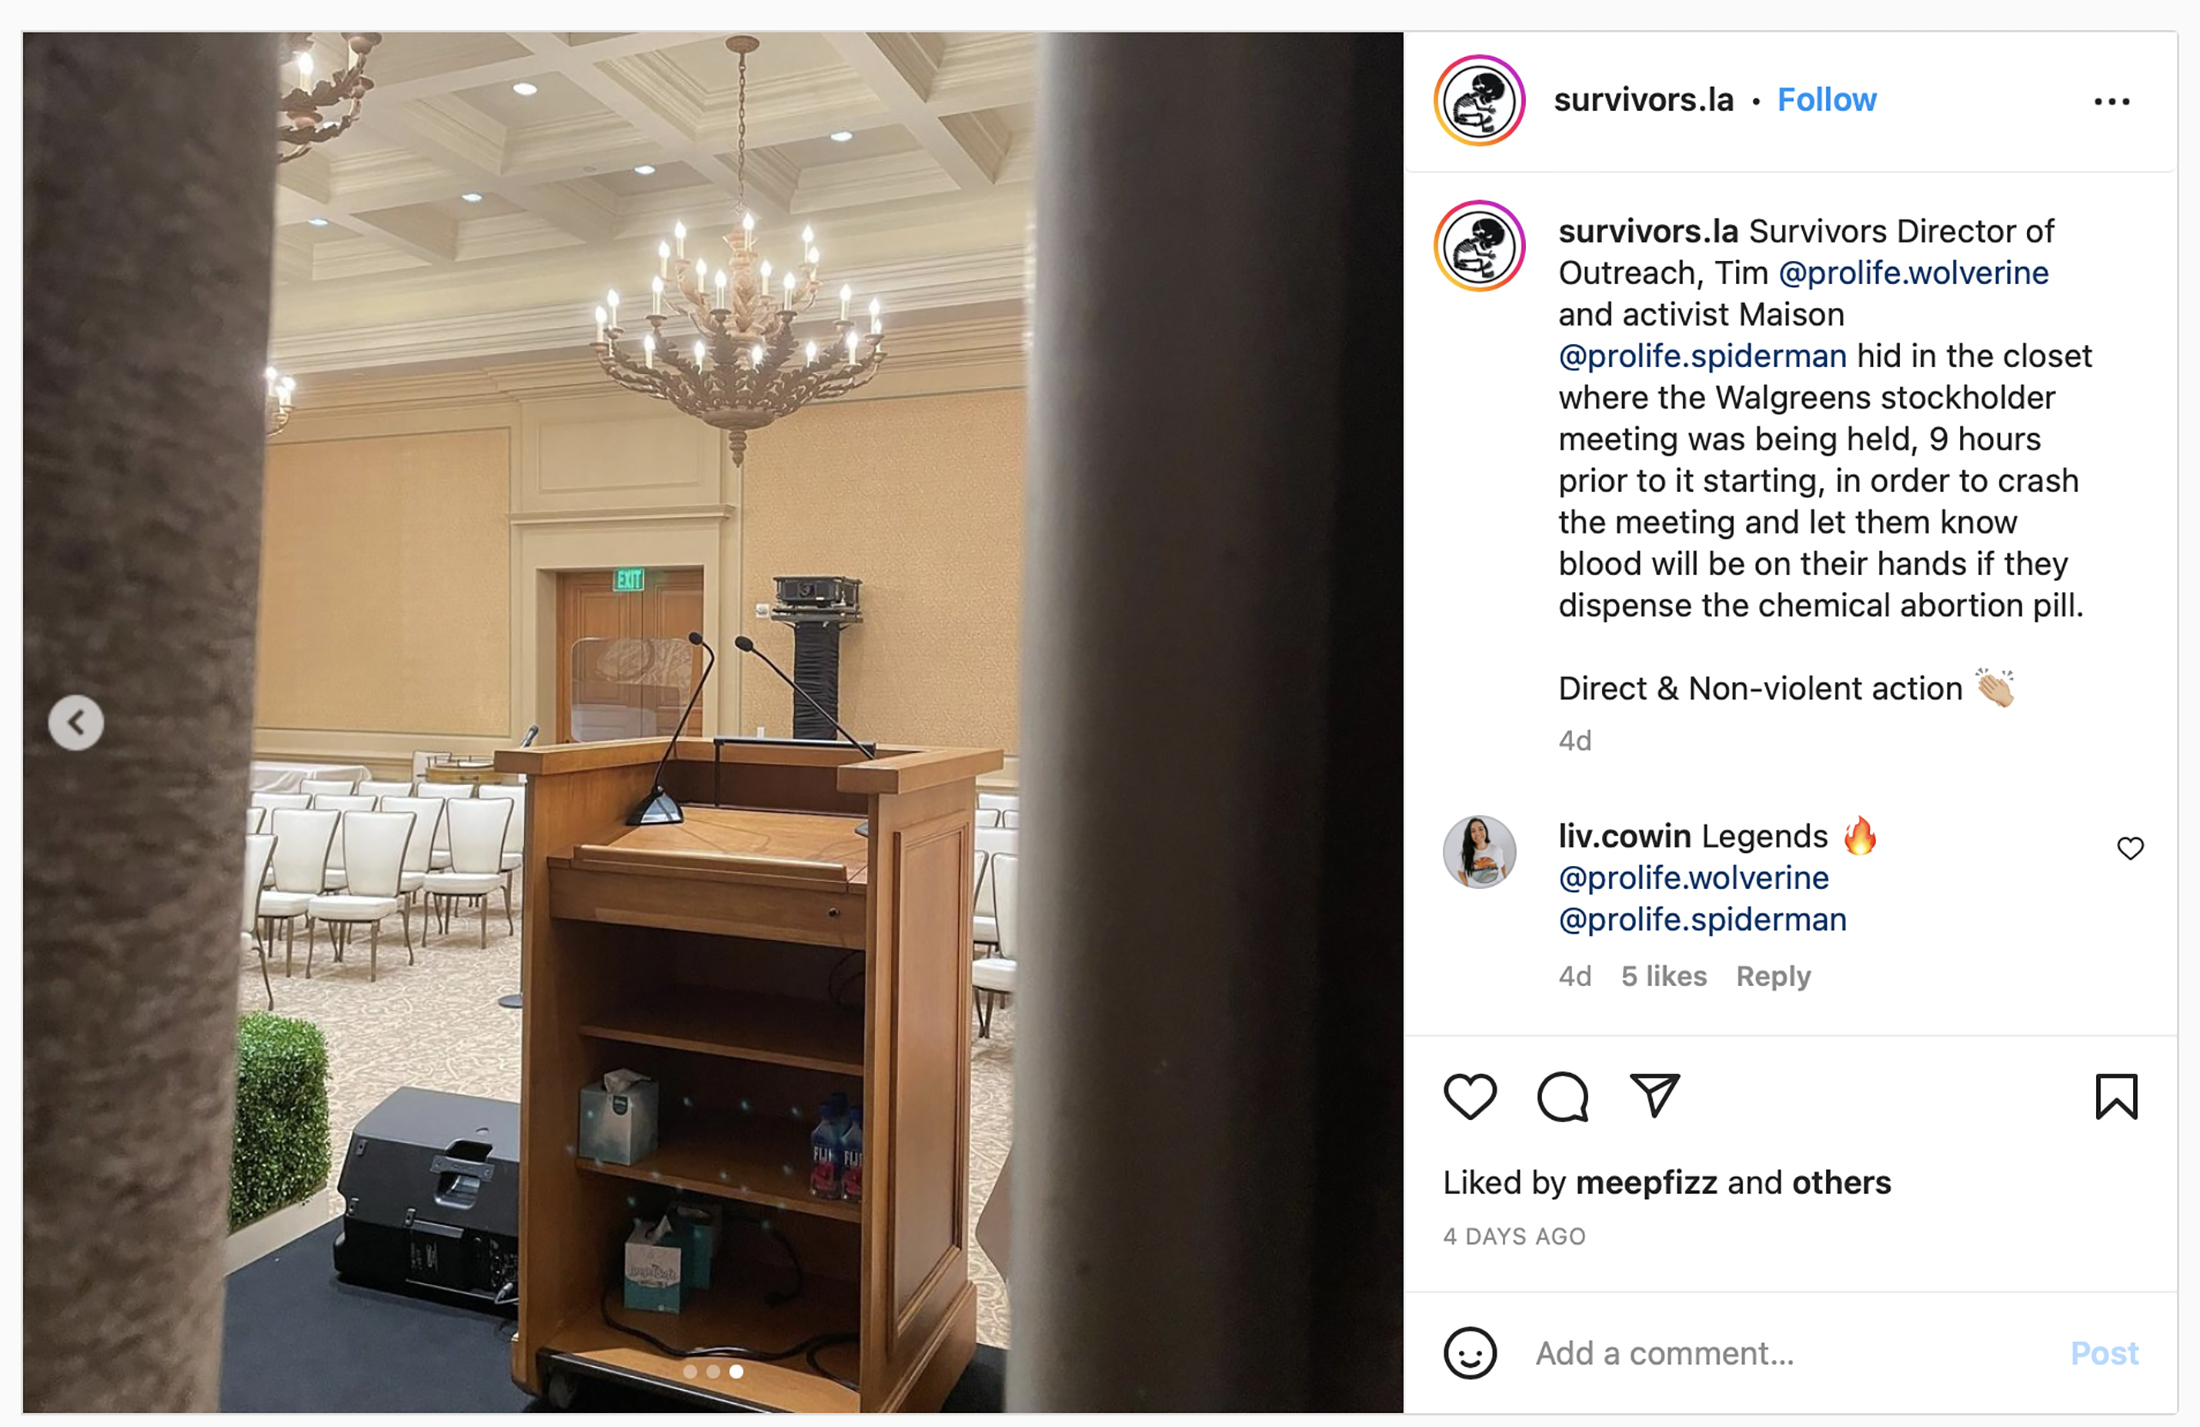
Task: Open the emoji picker smiley icon
Action: pyautogui.click(x=1470, y=1353)
